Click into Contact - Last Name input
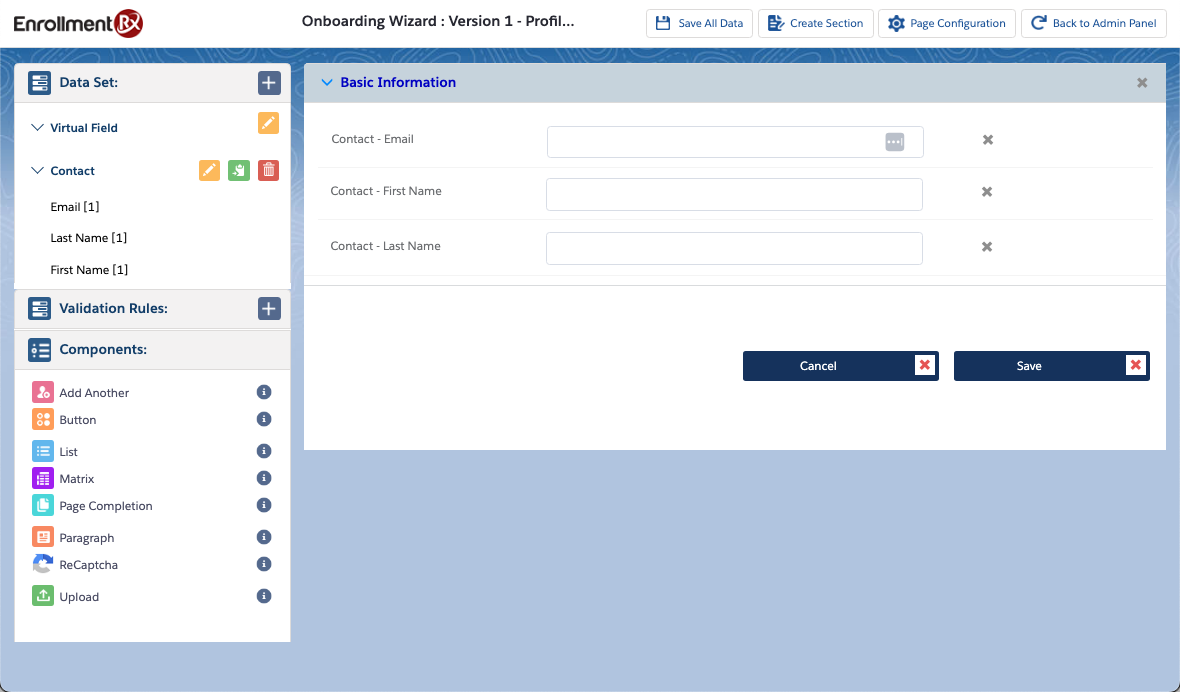Image resolution: width=1180 pixels, height=692 pixels. coord(733,248)
